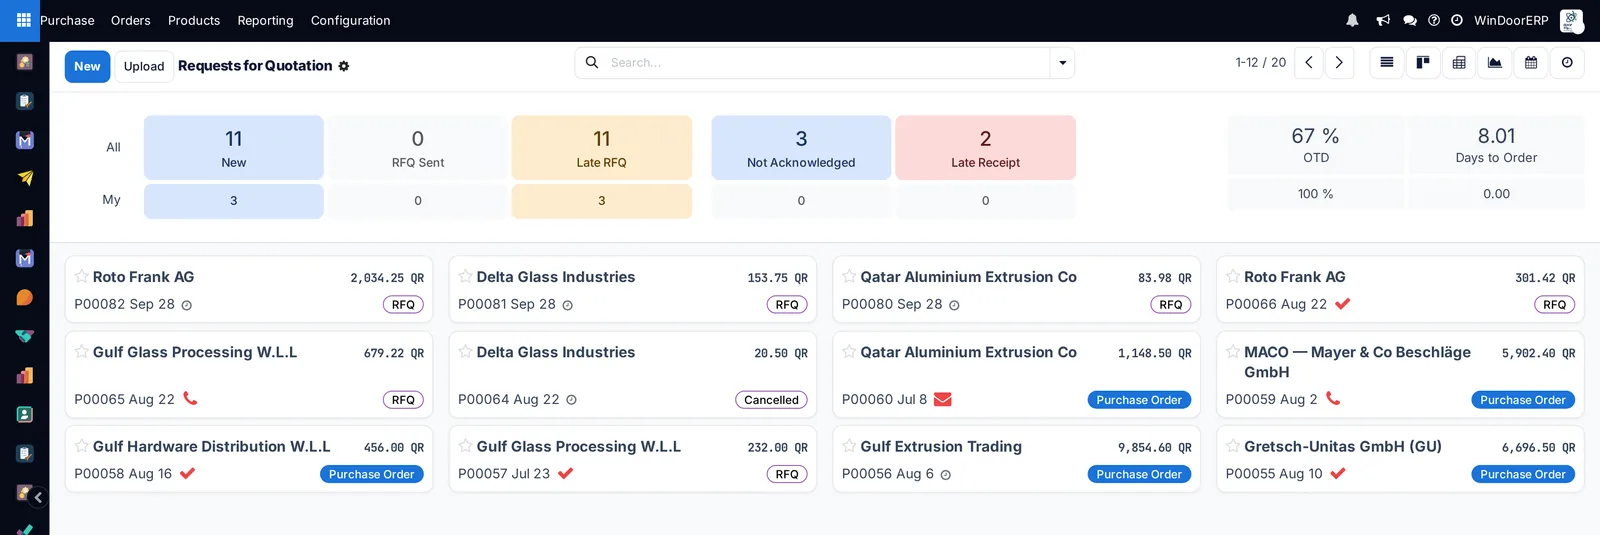
Task: Open the Gulf Glass Processing P00057 card
Action: click(633, 459)
